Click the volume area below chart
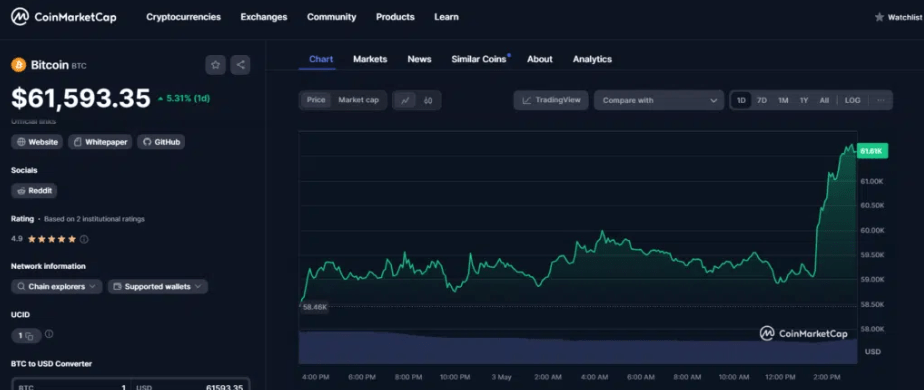Image resolution: width=924 pixels, height=390 pixels. click(578, 348)
